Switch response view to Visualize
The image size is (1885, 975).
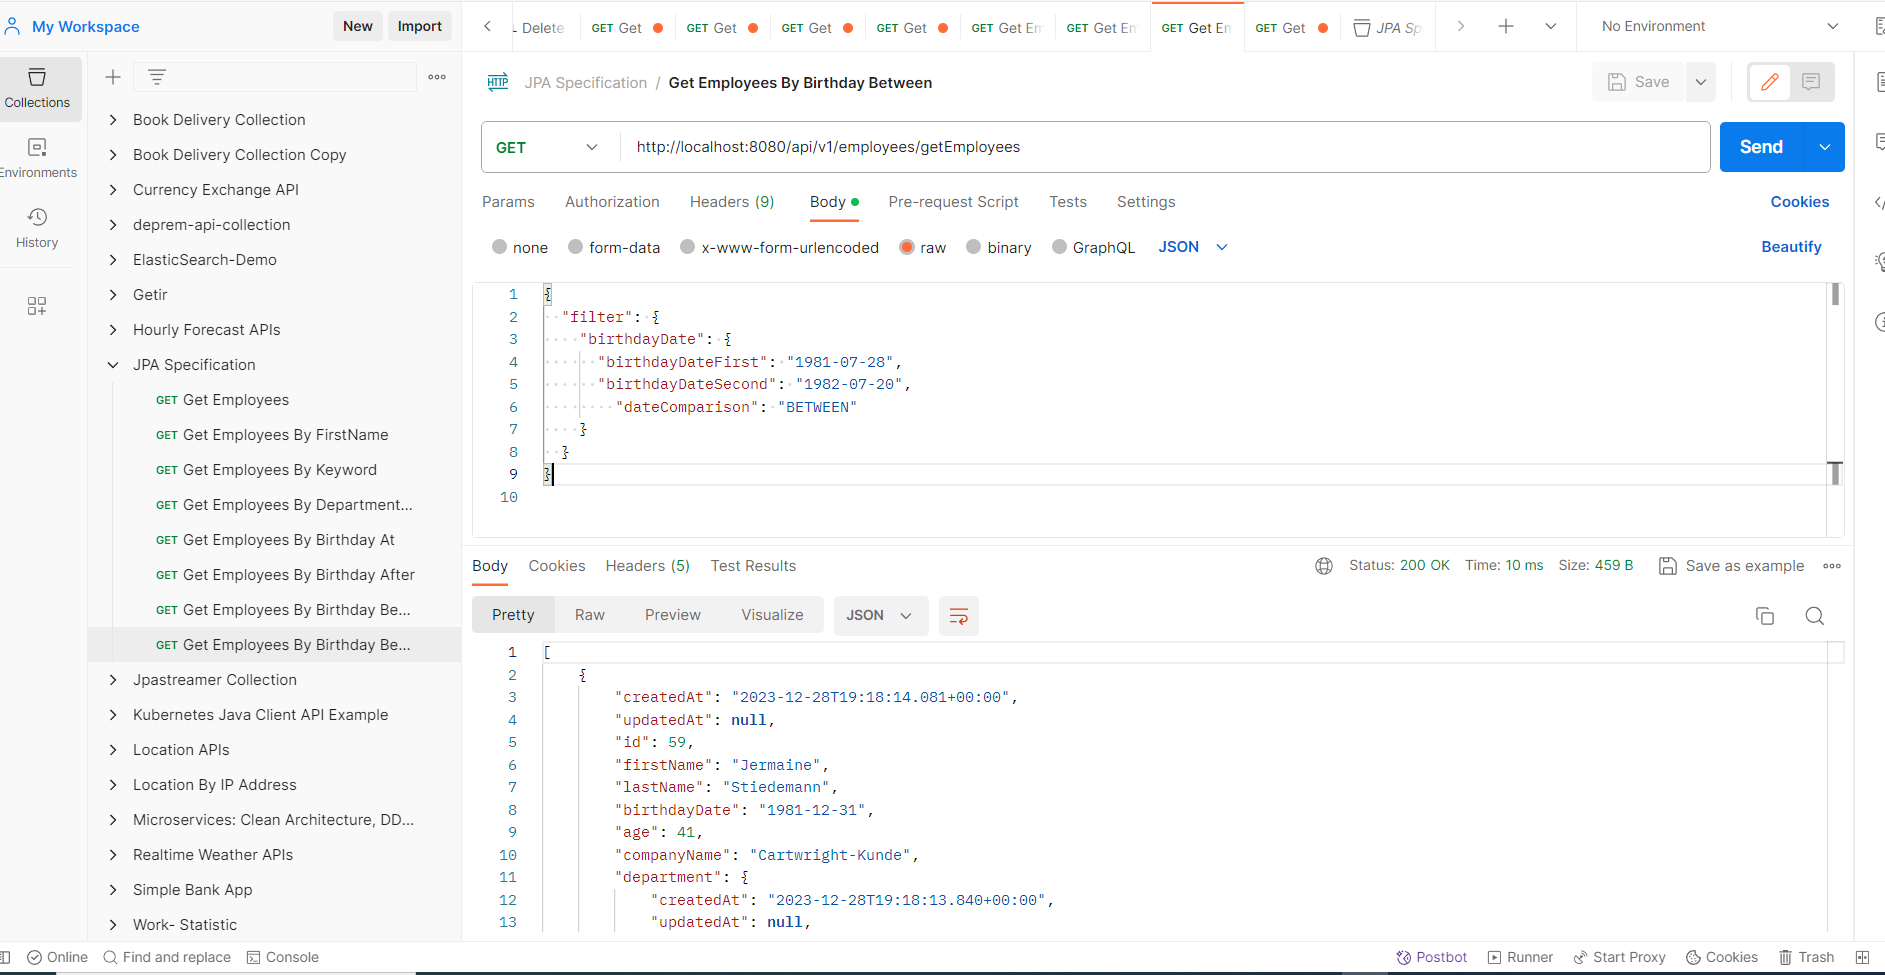coord(772,615)
